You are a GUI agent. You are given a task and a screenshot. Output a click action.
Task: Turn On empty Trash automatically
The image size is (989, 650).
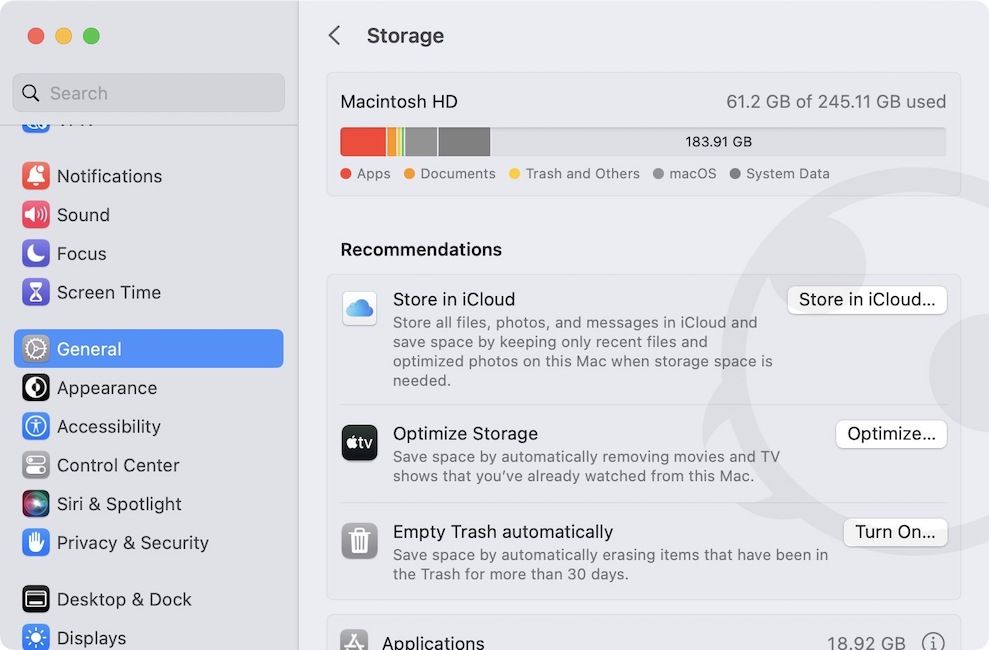(x=894, y=532)
